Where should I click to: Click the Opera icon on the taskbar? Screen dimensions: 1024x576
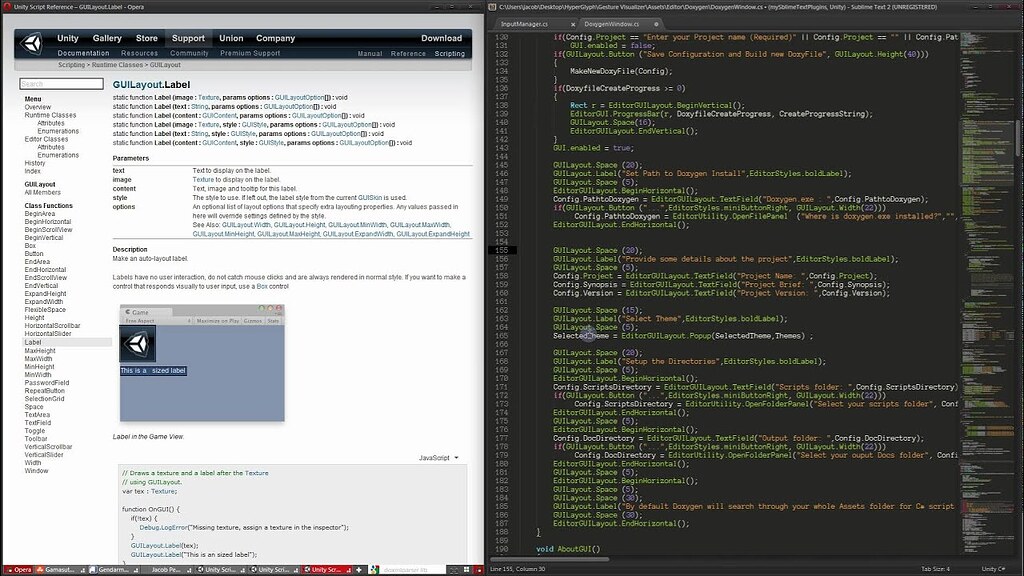pos(10,569)
